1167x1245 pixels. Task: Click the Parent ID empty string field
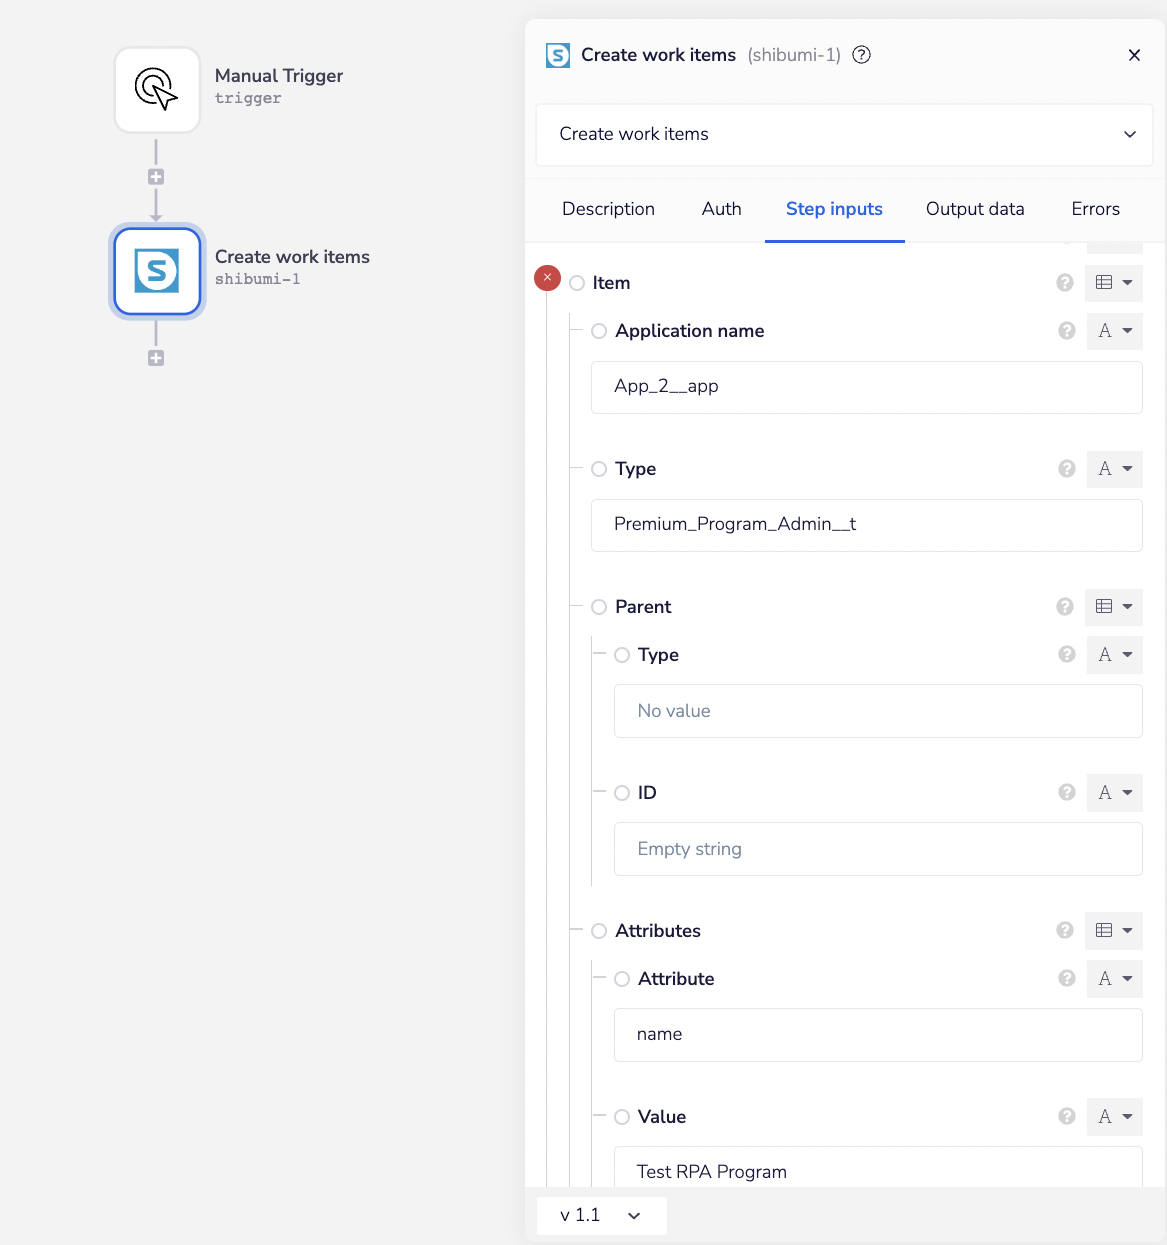878,849
